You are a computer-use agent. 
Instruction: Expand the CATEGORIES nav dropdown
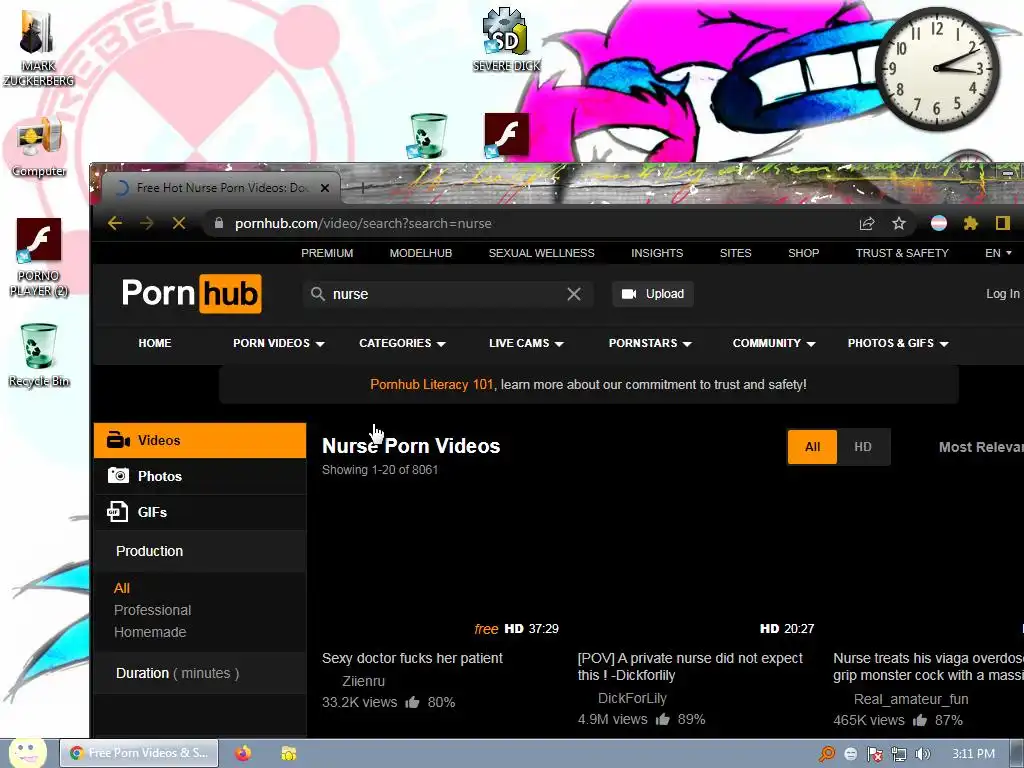[402, 343]
